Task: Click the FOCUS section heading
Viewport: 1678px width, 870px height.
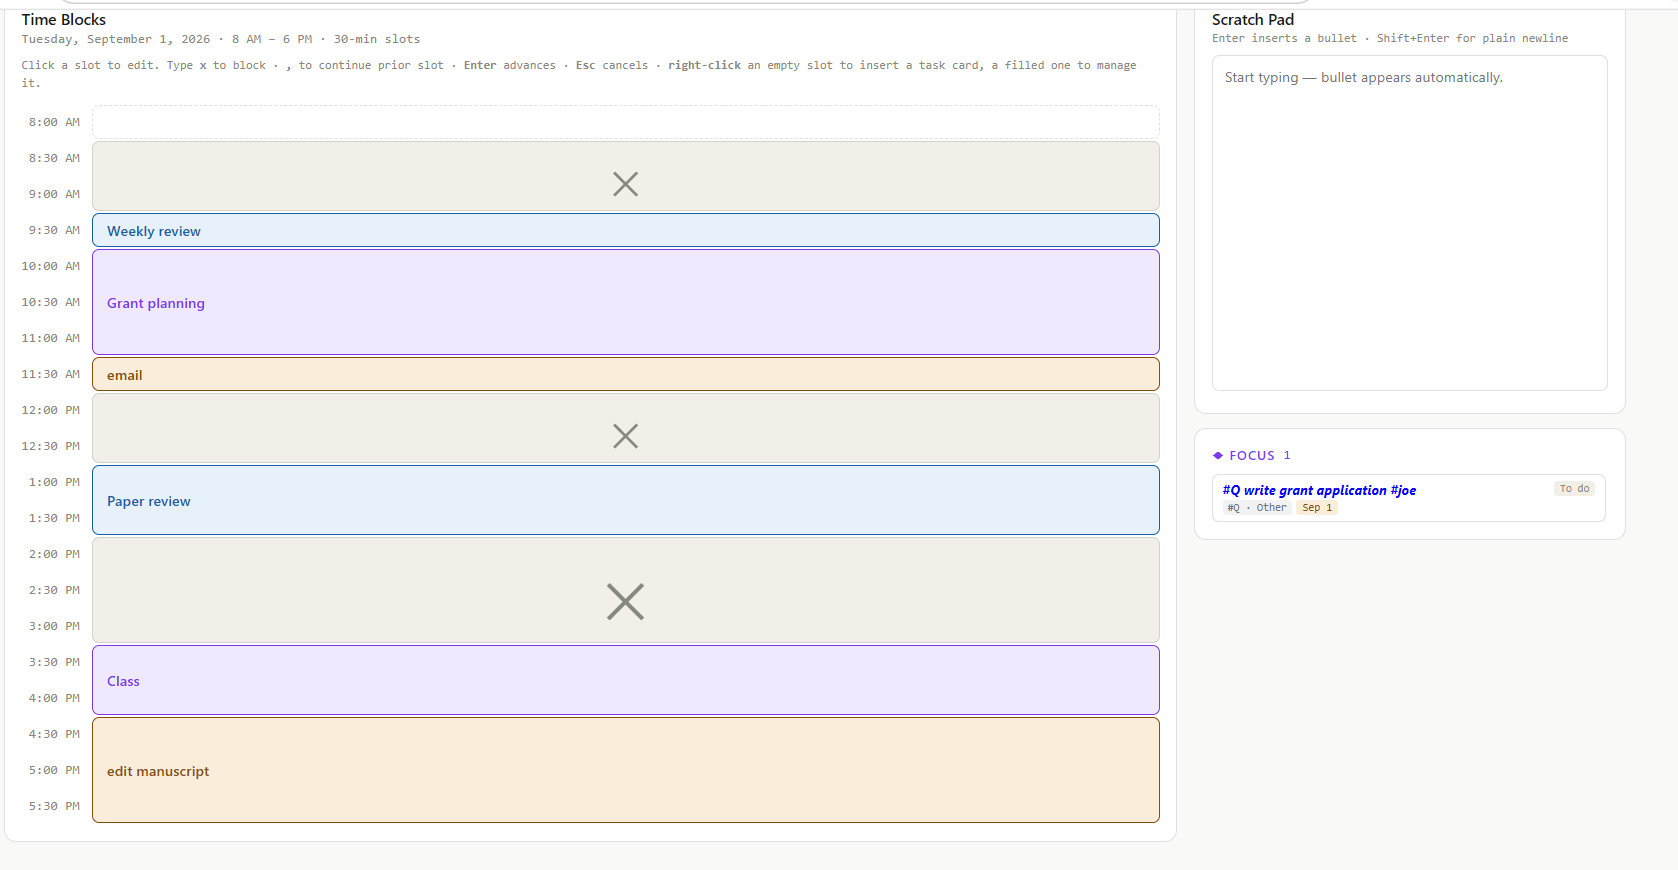Action: tap(1252, 456)
